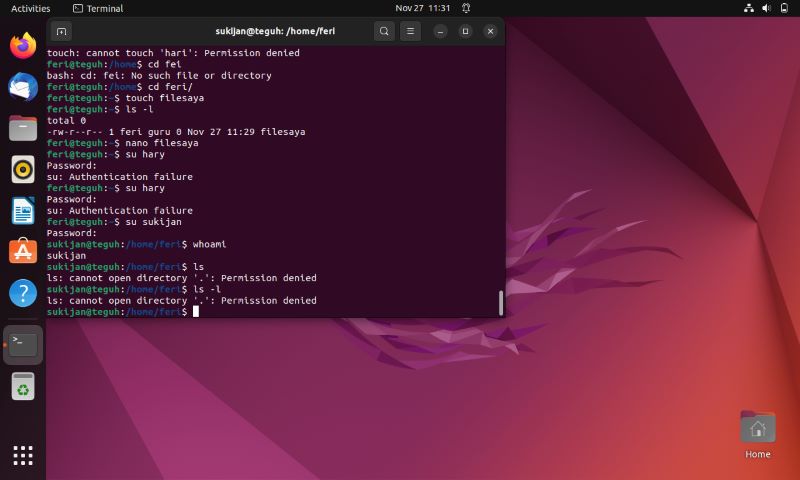
Task: Click the 'whoami' command text
Action: pyautogui.click(x=209, y=244)
